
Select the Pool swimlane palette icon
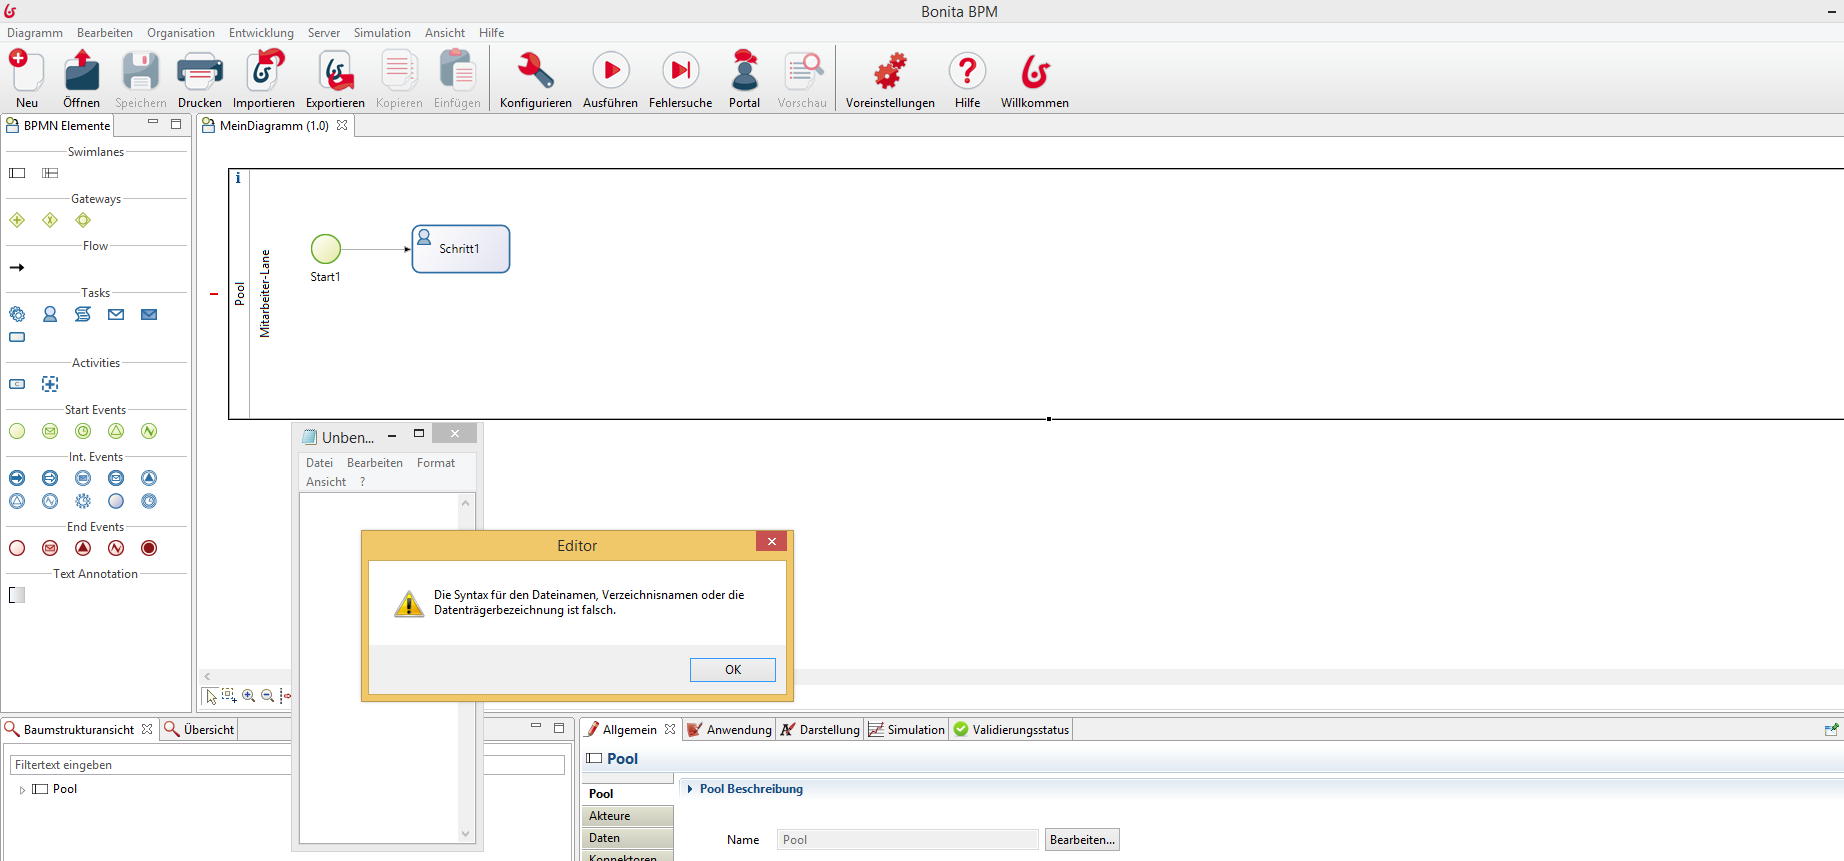click(17, 173)
